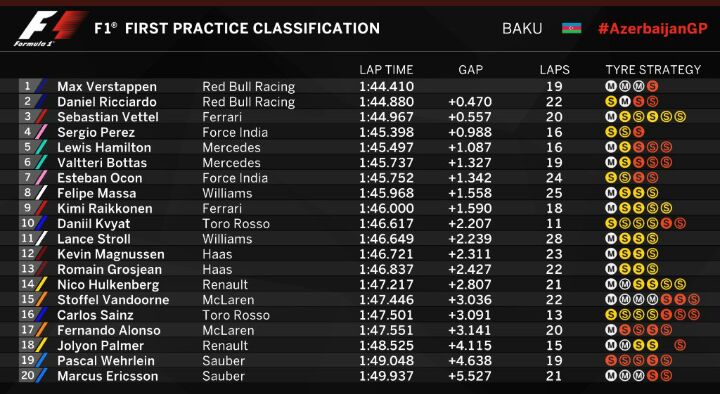The width and height of the screenshot is (720, 394).
Task: Click the Azerbaijan flag icon
Action: pyautogui.click(x=572, y=28)
